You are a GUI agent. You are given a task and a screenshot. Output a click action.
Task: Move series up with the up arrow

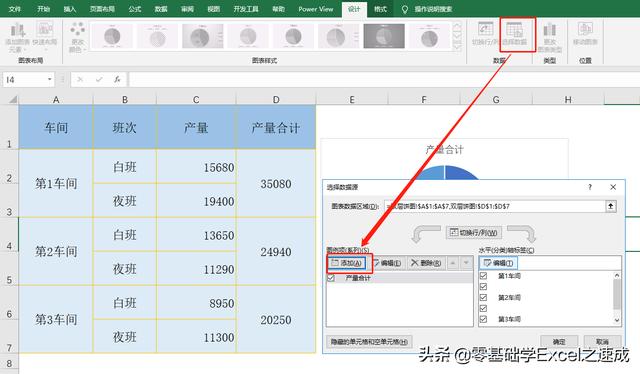click(x=453, y=263)
